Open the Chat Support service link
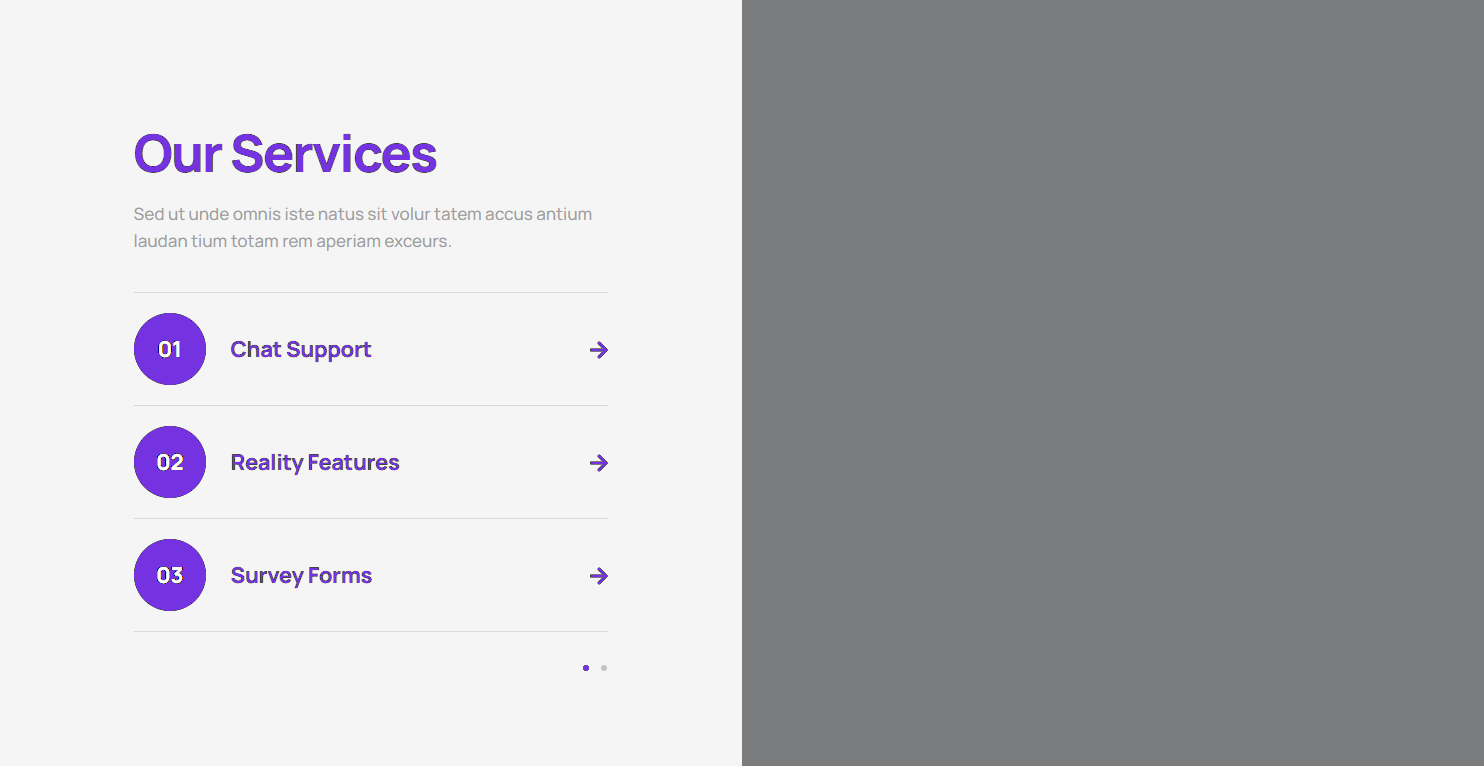 click(300, 350)
